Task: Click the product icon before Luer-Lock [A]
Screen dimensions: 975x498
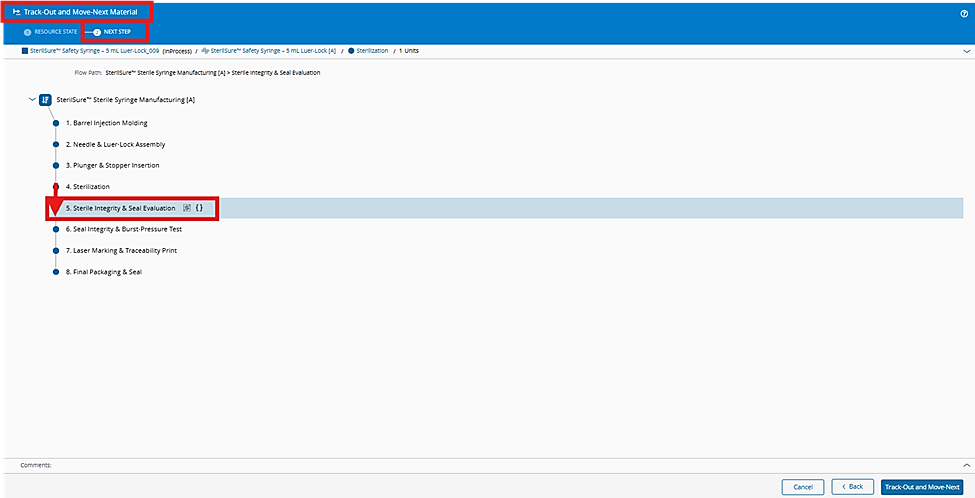Action: point(205,51)
